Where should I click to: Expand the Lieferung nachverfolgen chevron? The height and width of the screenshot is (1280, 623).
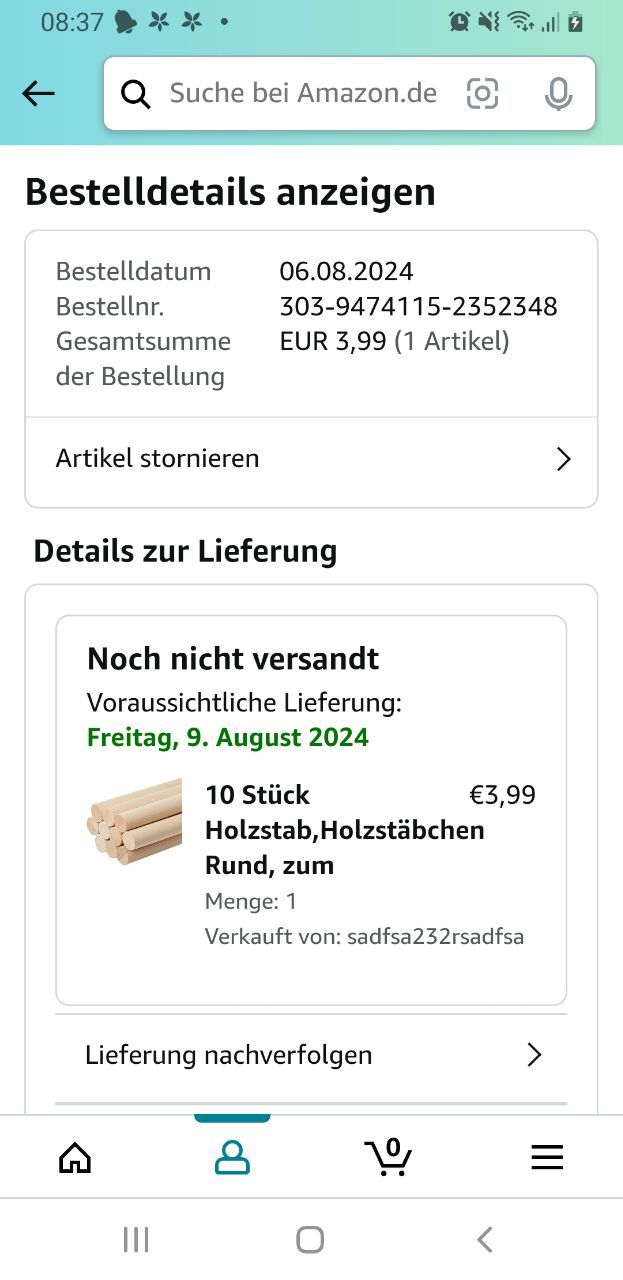534,1055
